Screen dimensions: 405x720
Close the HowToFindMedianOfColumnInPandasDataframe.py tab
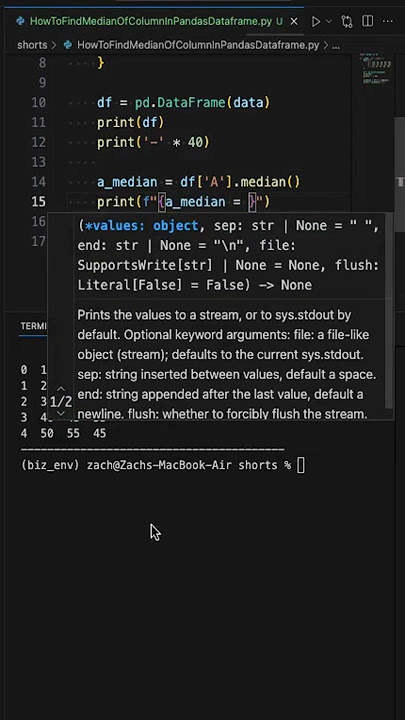pos(294,22)
